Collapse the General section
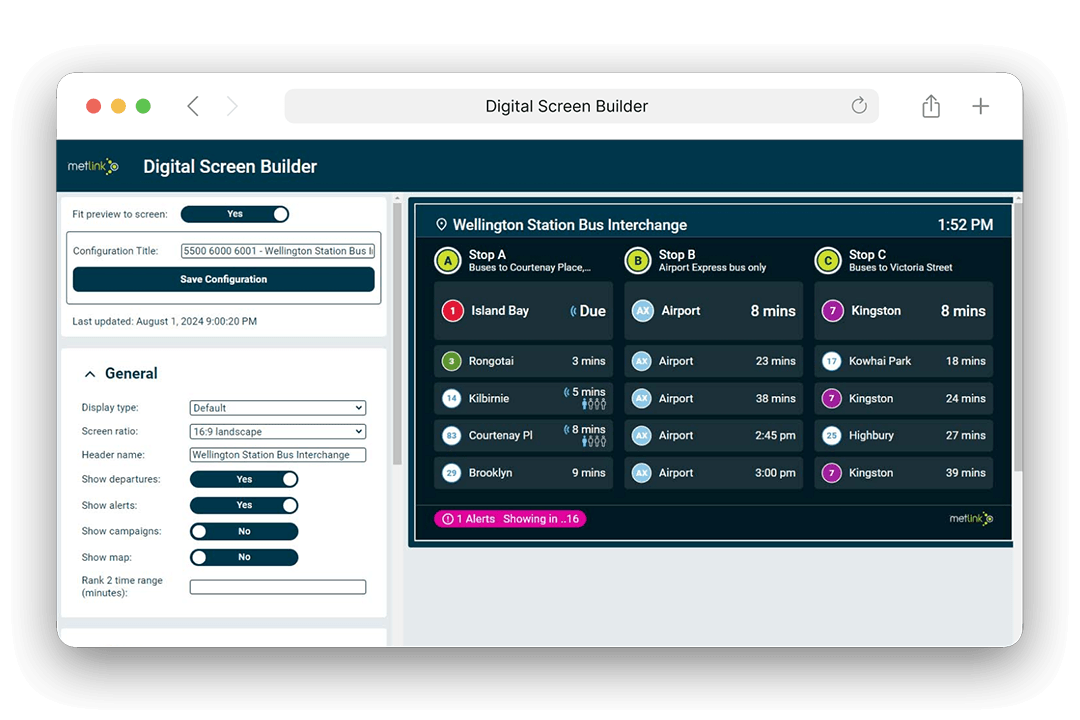Screen dimensions: 1080x720 (x=90, y=373)
